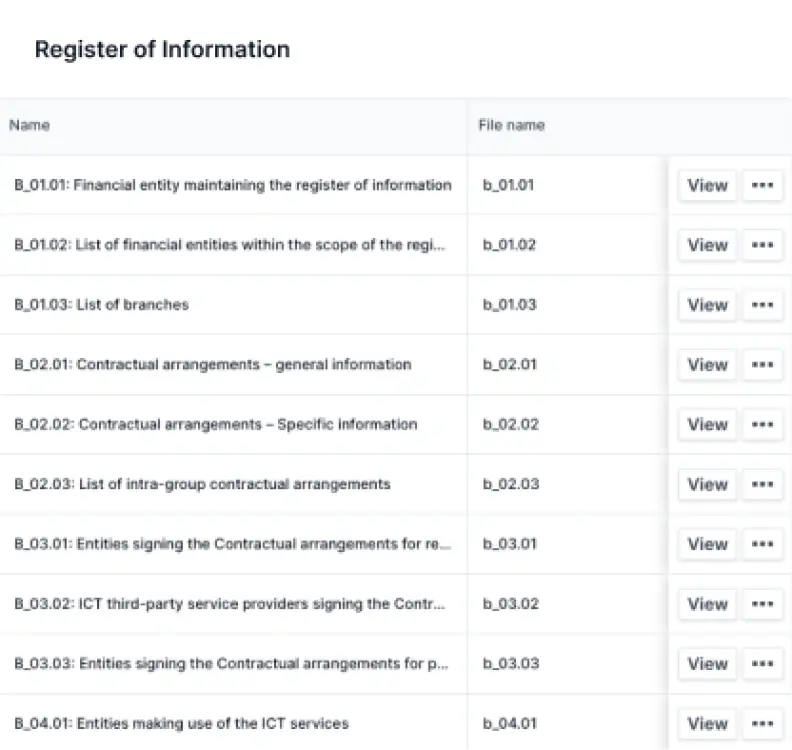792x750 pixels.
Task: Expand the options menu for b_04.01
Action: coord(762,724)
